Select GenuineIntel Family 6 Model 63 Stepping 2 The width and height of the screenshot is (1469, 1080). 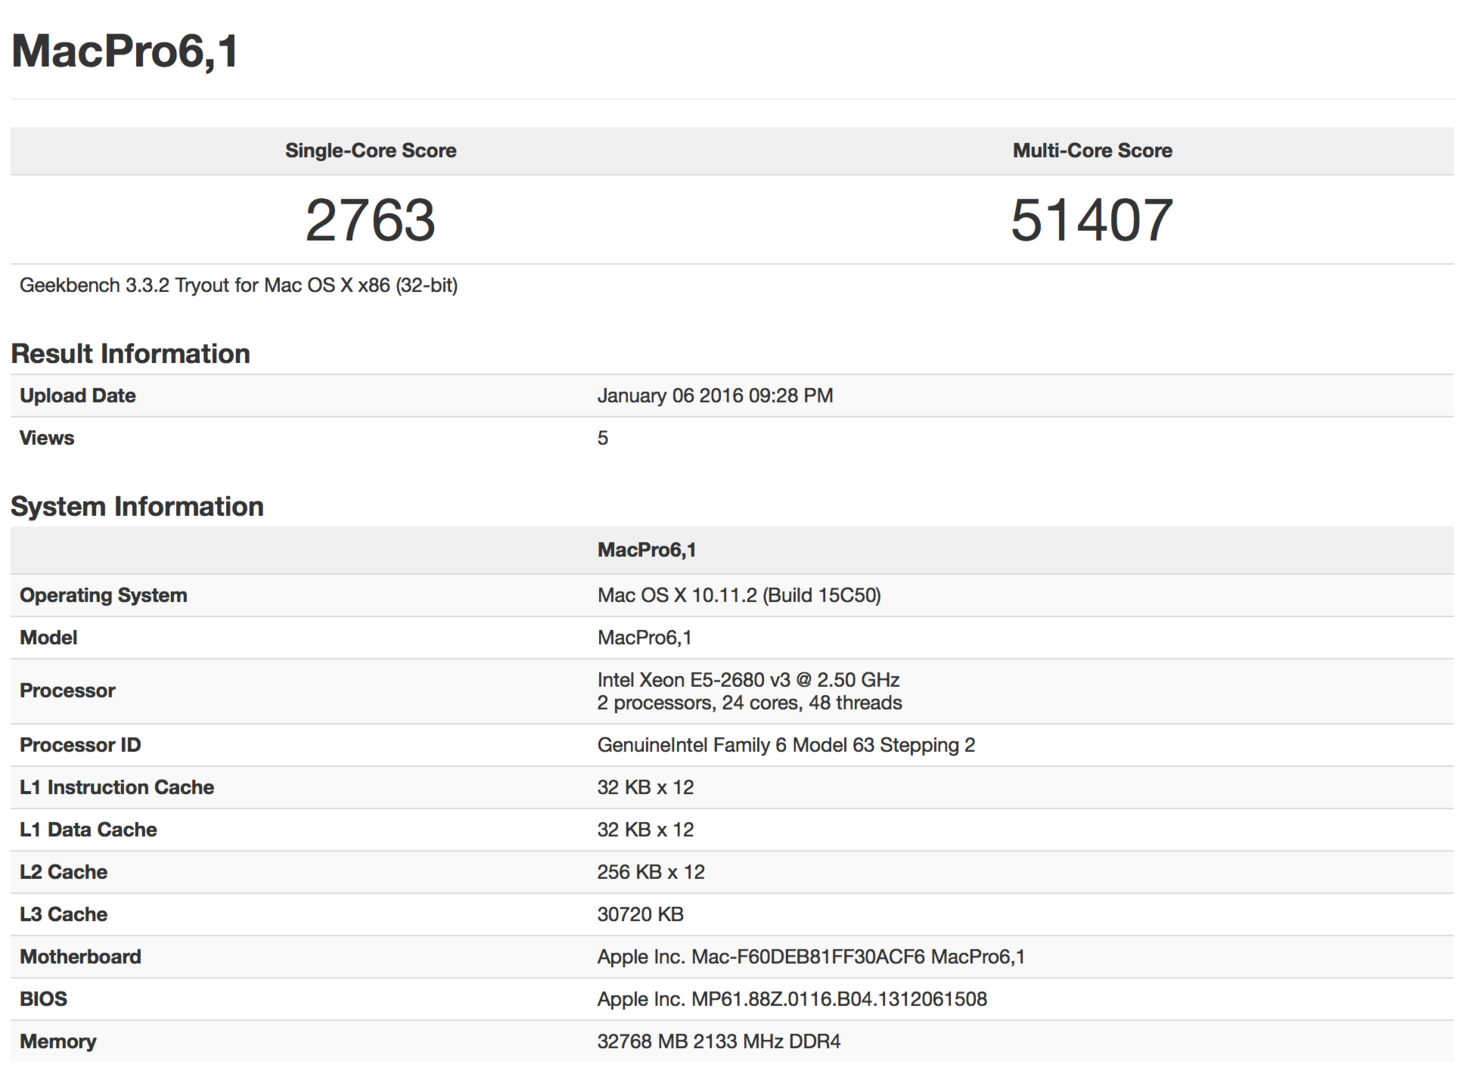click(x=786, y=745)
